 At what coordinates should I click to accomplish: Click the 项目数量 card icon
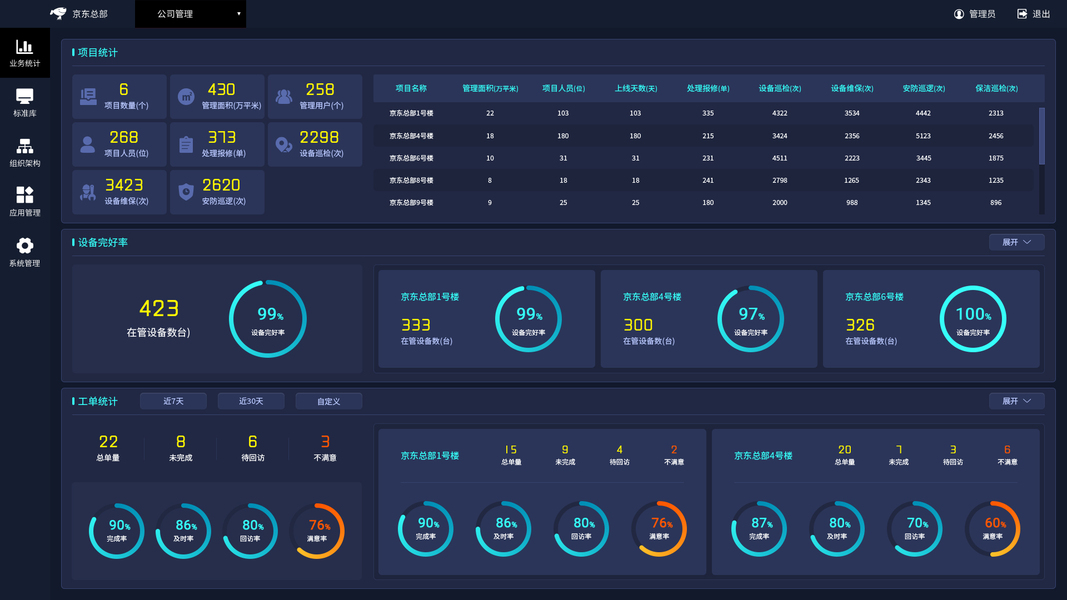point(88,97)
